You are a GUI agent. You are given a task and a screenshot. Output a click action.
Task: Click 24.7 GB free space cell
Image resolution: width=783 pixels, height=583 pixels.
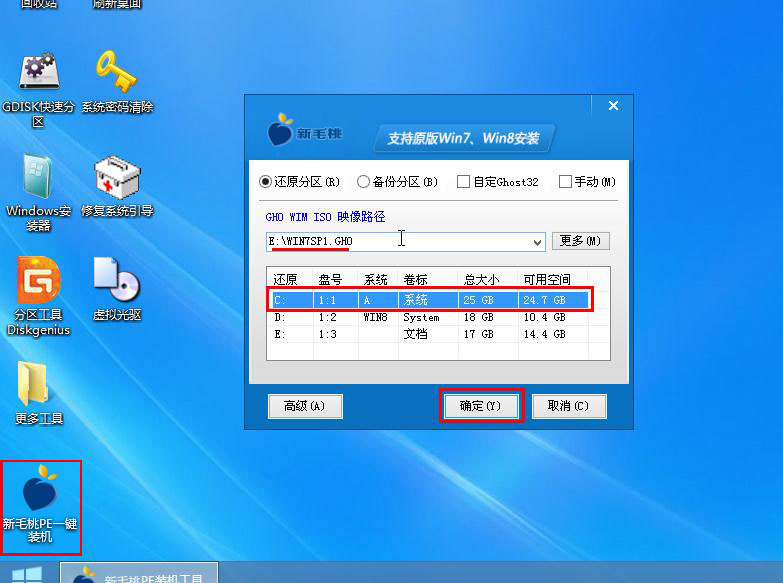click(544, 300)
